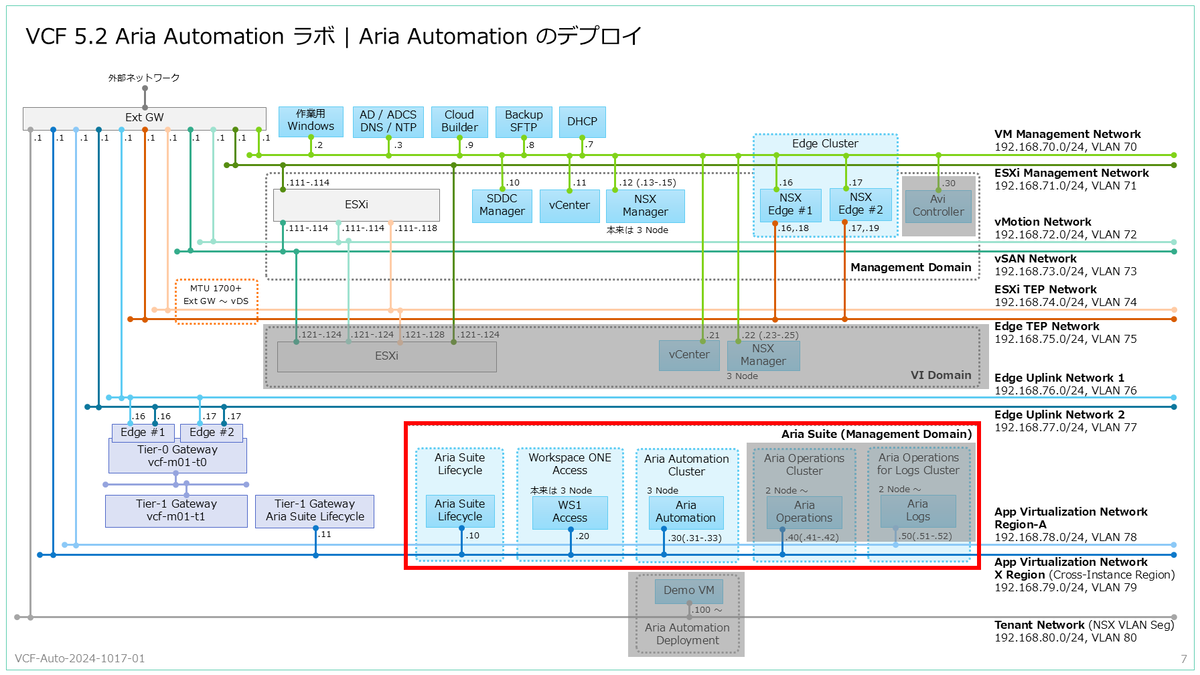Image resolution: width=1200 pixels, height=675 pixels.
Task: Select the Aria Operations Cluster label
Action: (804, 465)
